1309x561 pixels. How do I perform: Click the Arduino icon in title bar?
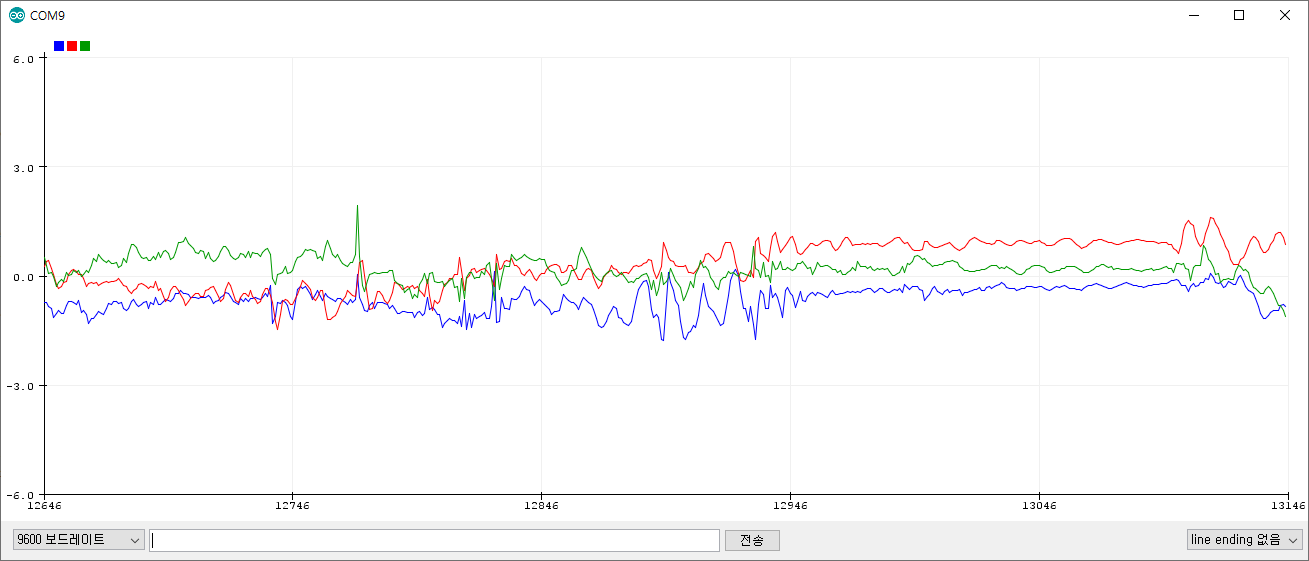tap(16, 15)
